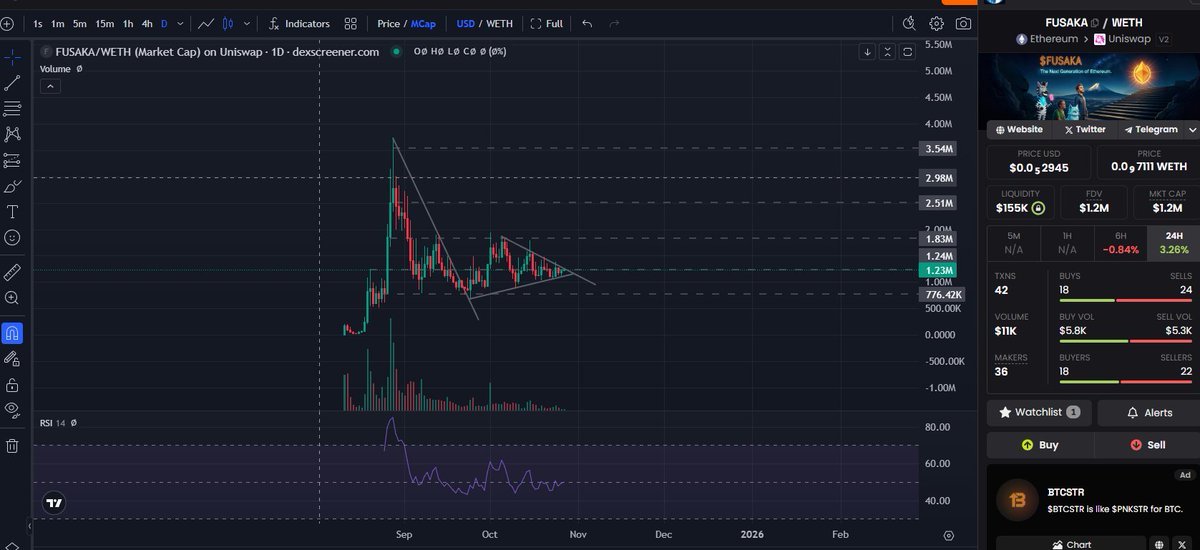The image size is (1200, 550).
Task: Click the maximize pane icon
Action: tap(907, 52)
